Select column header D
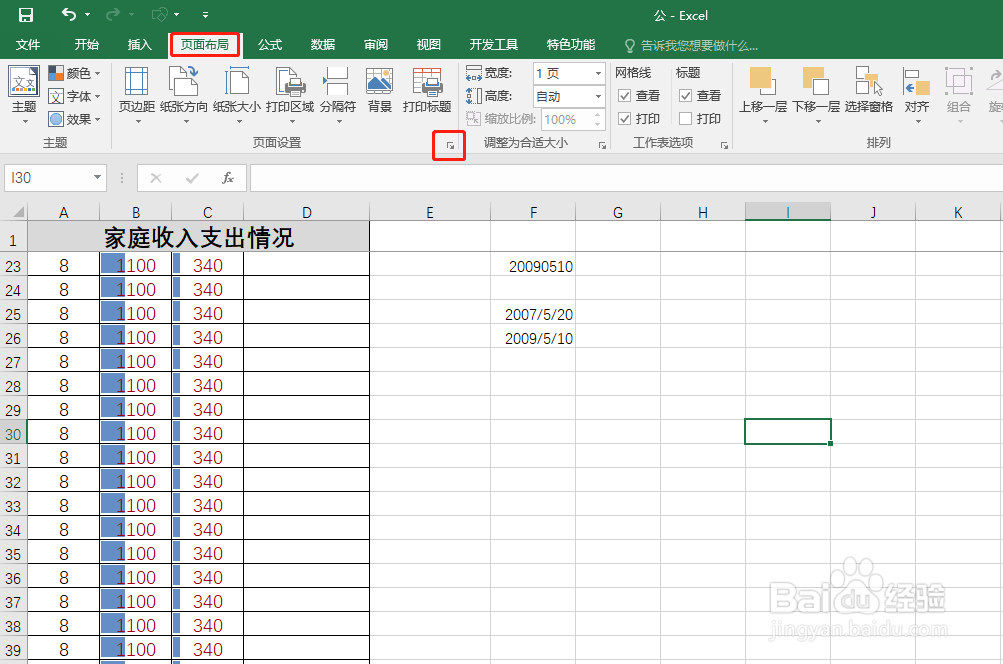This screenshot has height=664, width=1003. (x=306, y=212)
